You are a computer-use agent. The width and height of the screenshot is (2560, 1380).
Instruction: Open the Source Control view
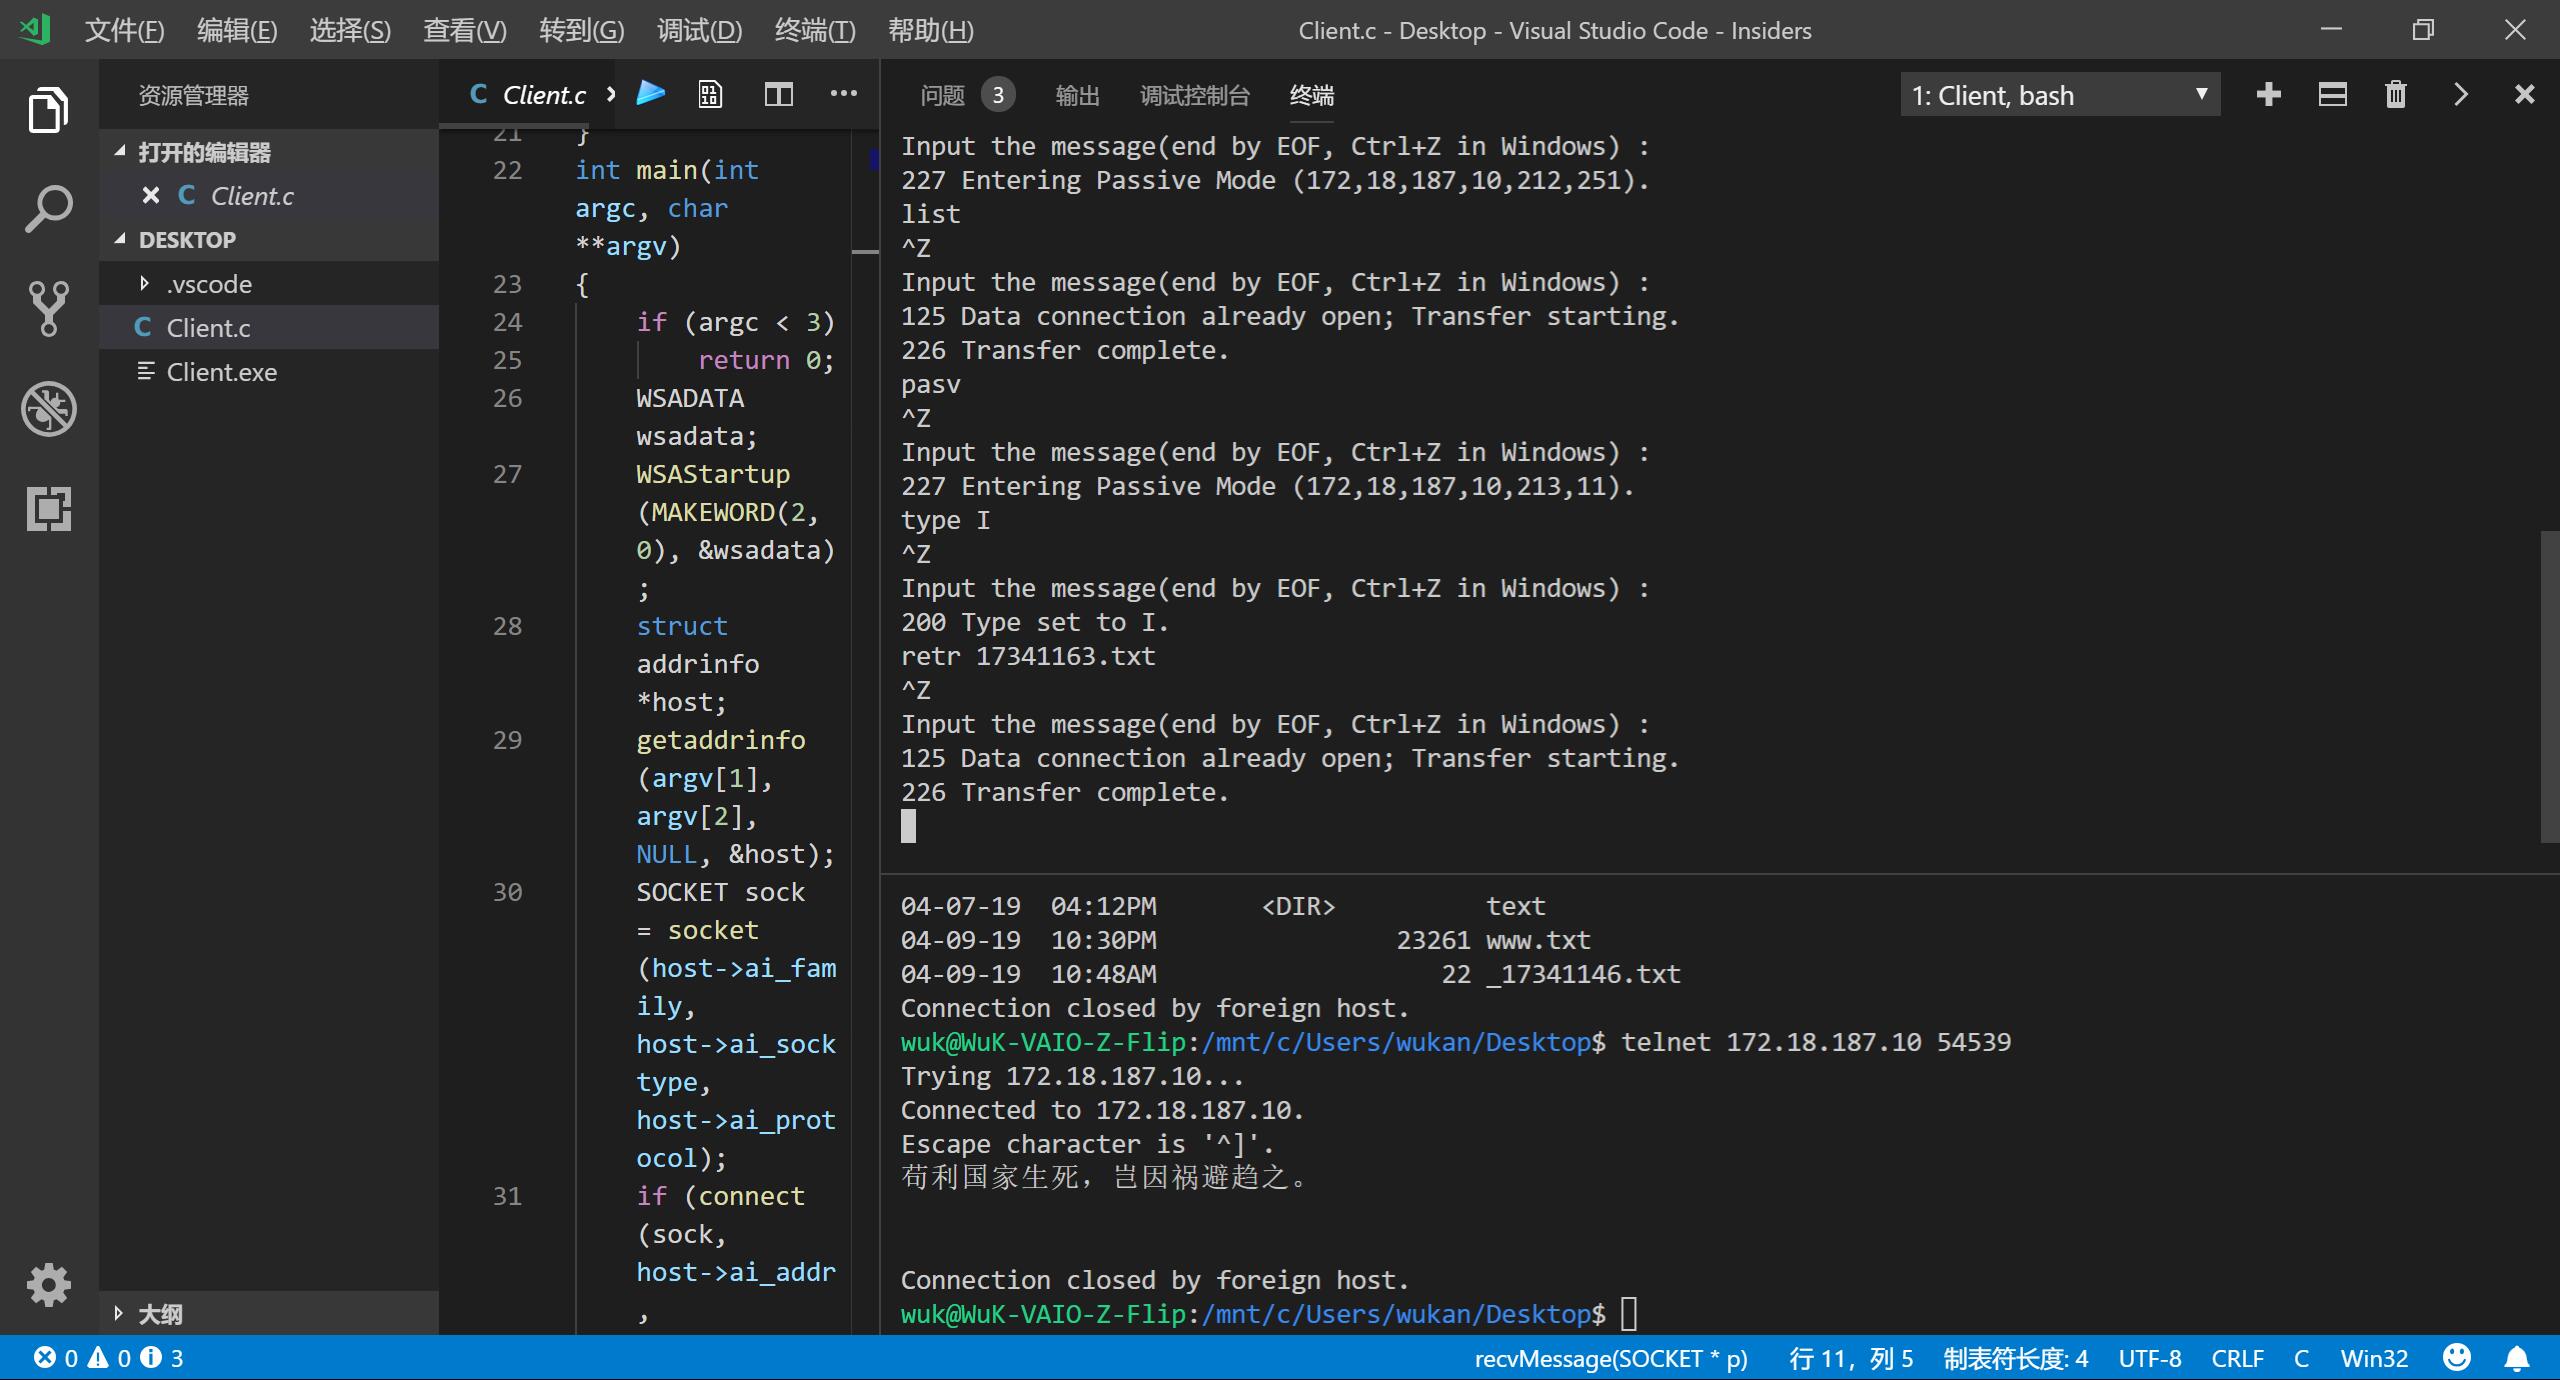click(48, 309)
